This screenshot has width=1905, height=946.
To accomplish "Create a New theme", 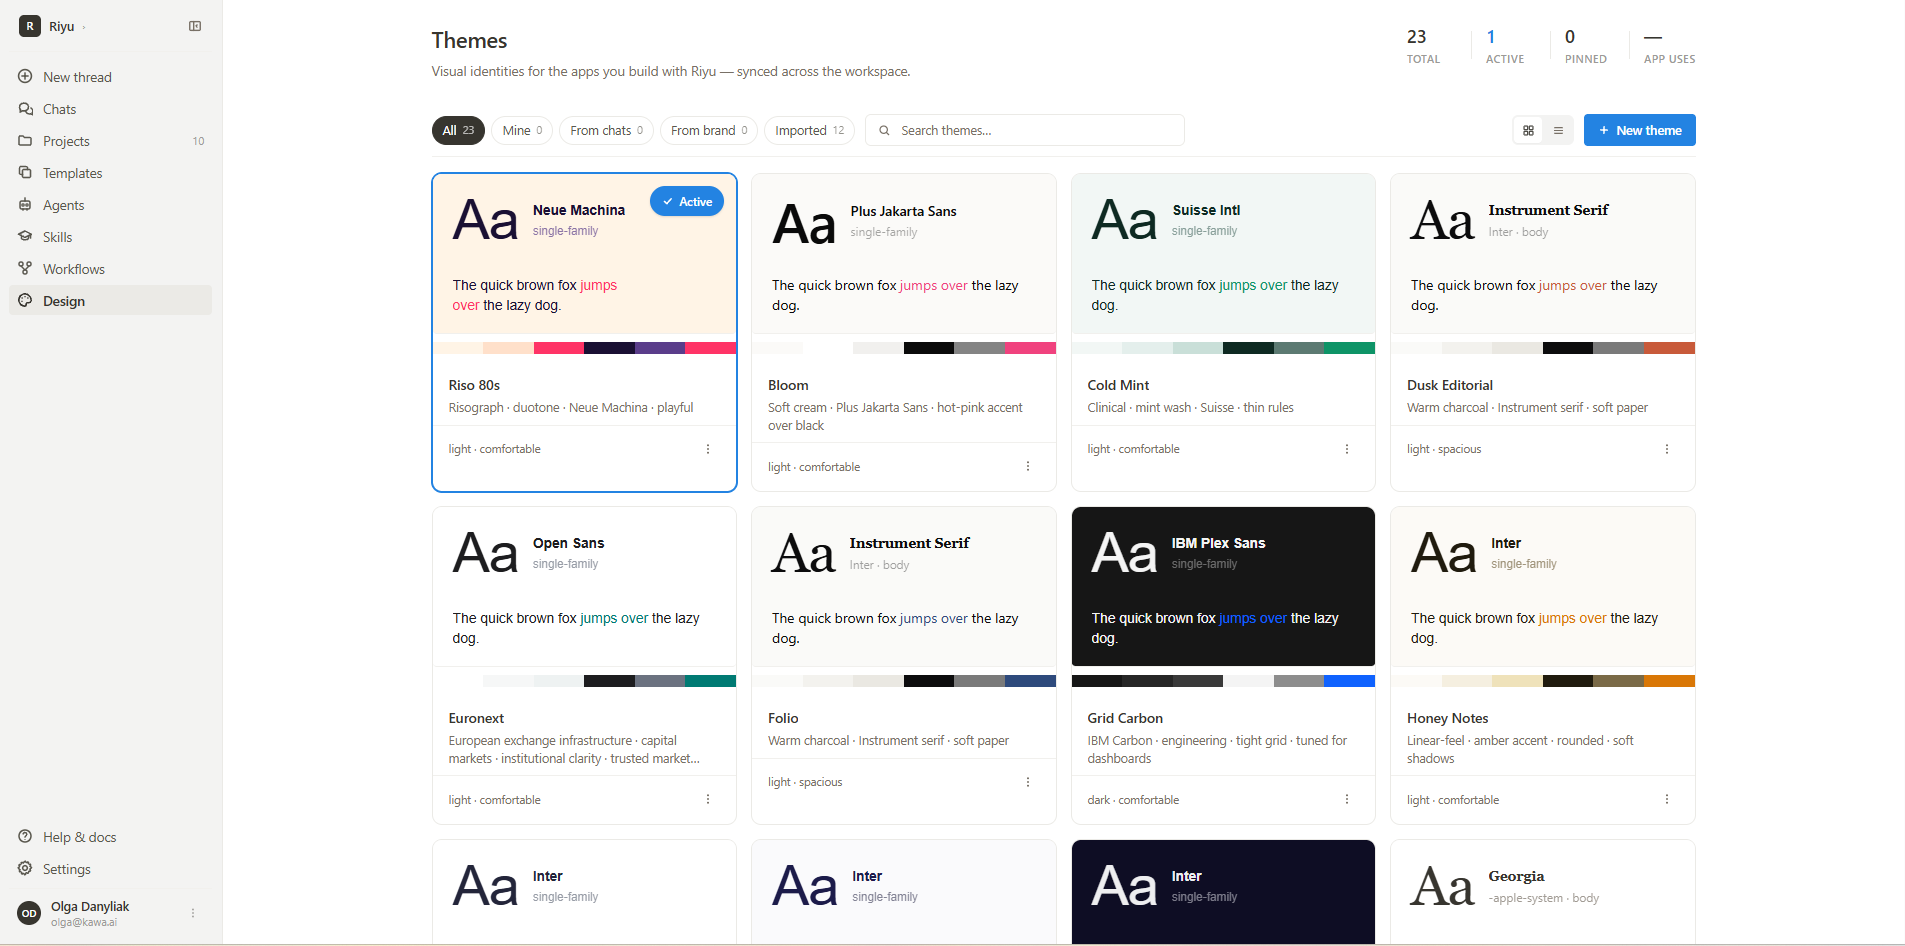I will (1639, 130).
